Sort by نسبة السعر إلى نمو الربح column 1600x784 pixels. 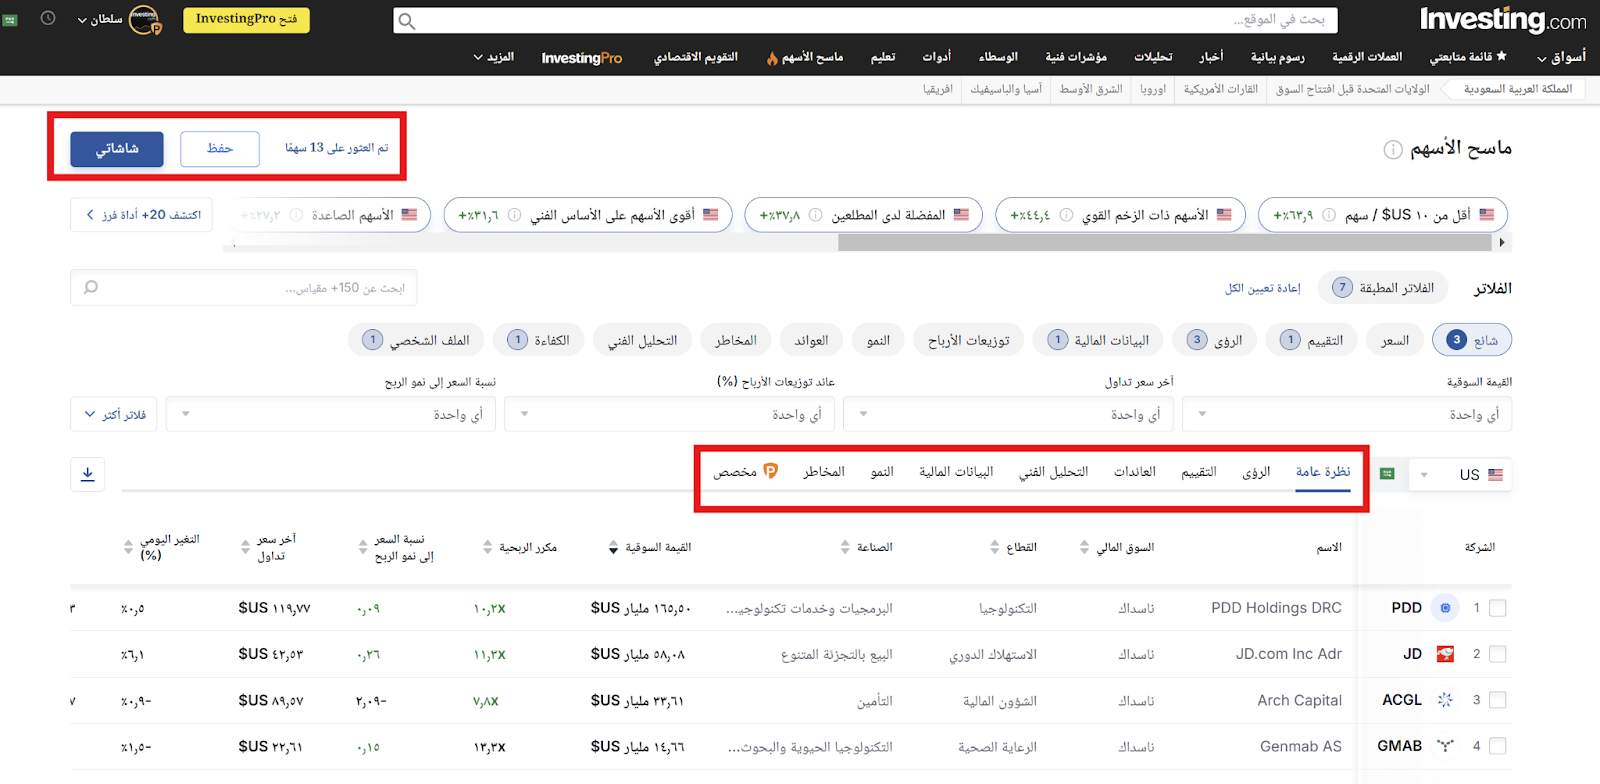click(x=363, y=547)
